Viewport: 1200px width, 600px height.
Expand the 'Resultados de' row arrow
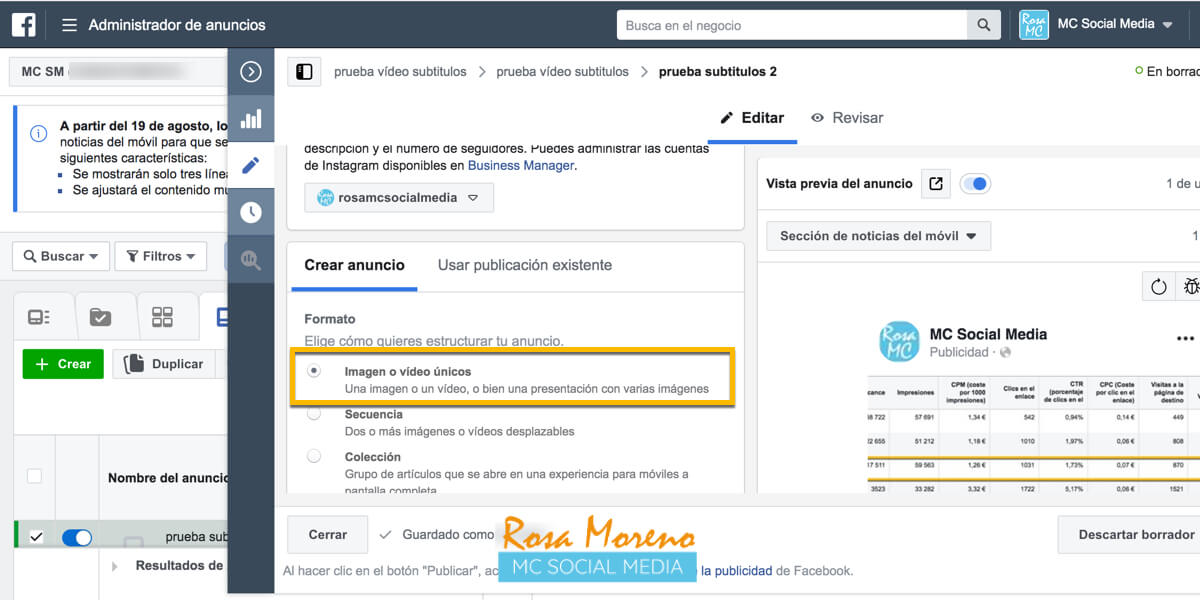(x=113, y=566)
